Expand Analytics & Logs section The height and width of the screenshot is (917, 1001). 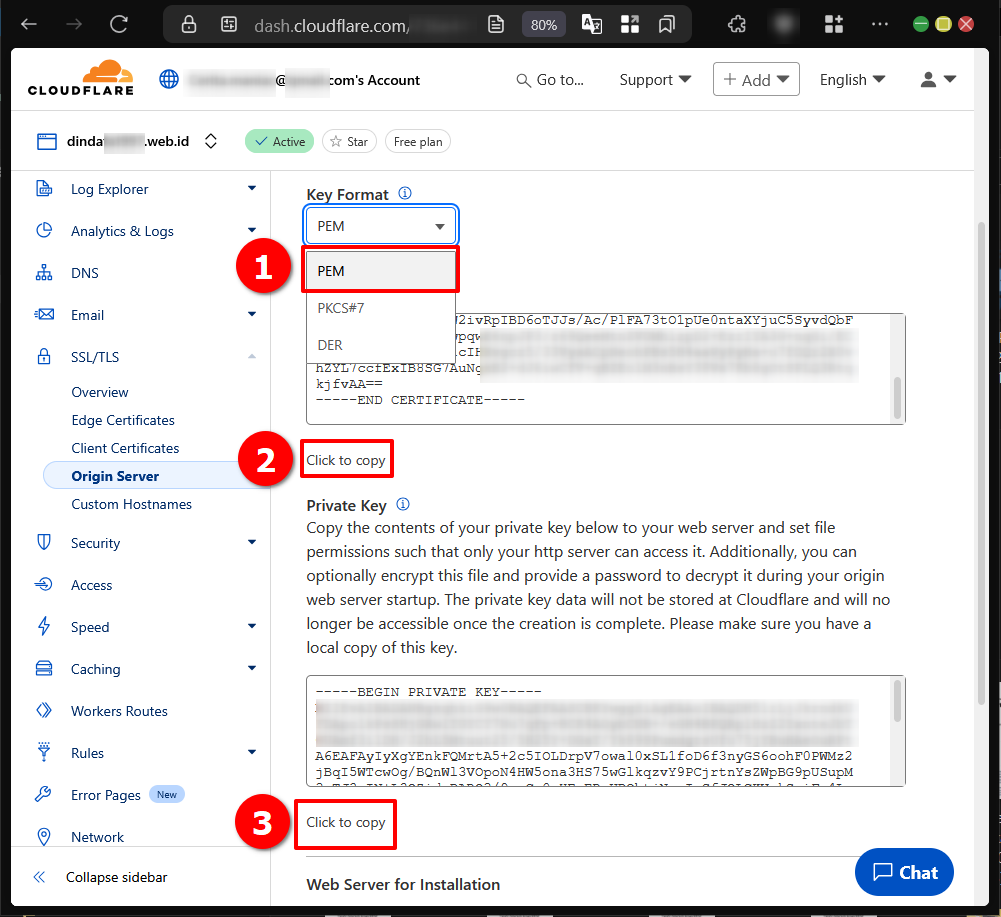pyautogui.click(x=252, y=230)
